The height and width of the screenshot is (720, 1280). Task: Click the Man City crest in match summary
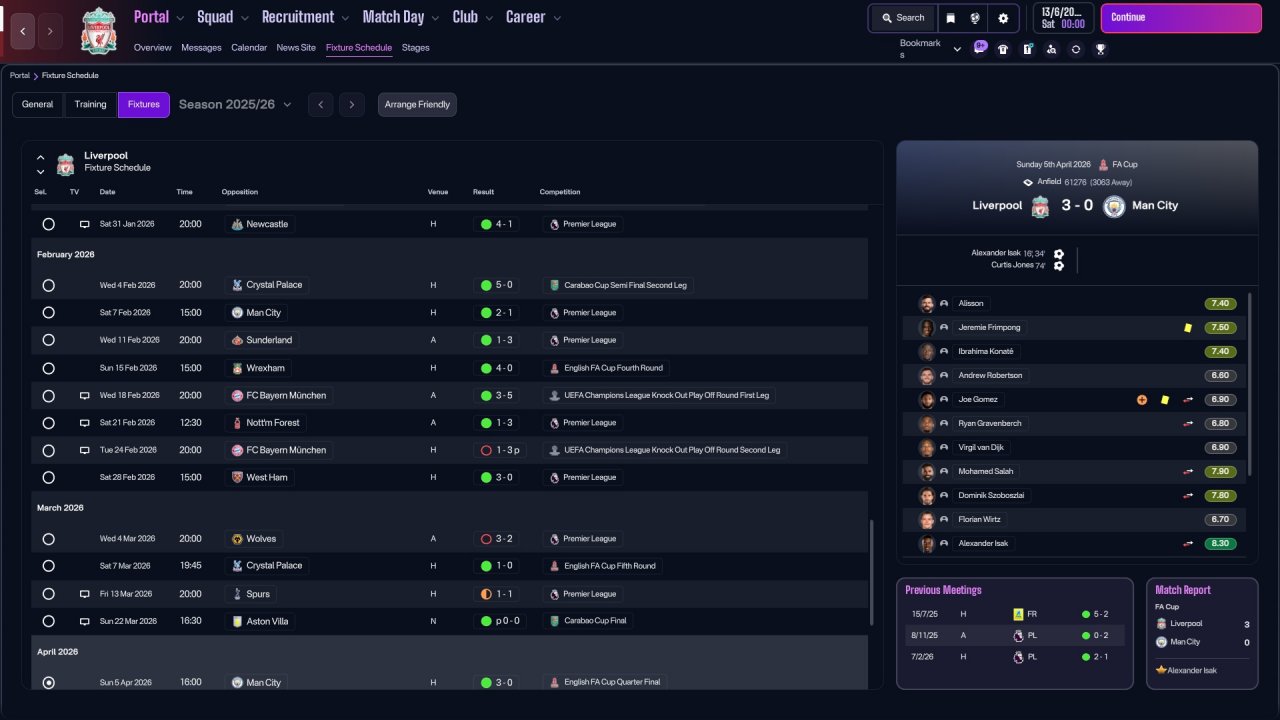(x=1114, y=206)
